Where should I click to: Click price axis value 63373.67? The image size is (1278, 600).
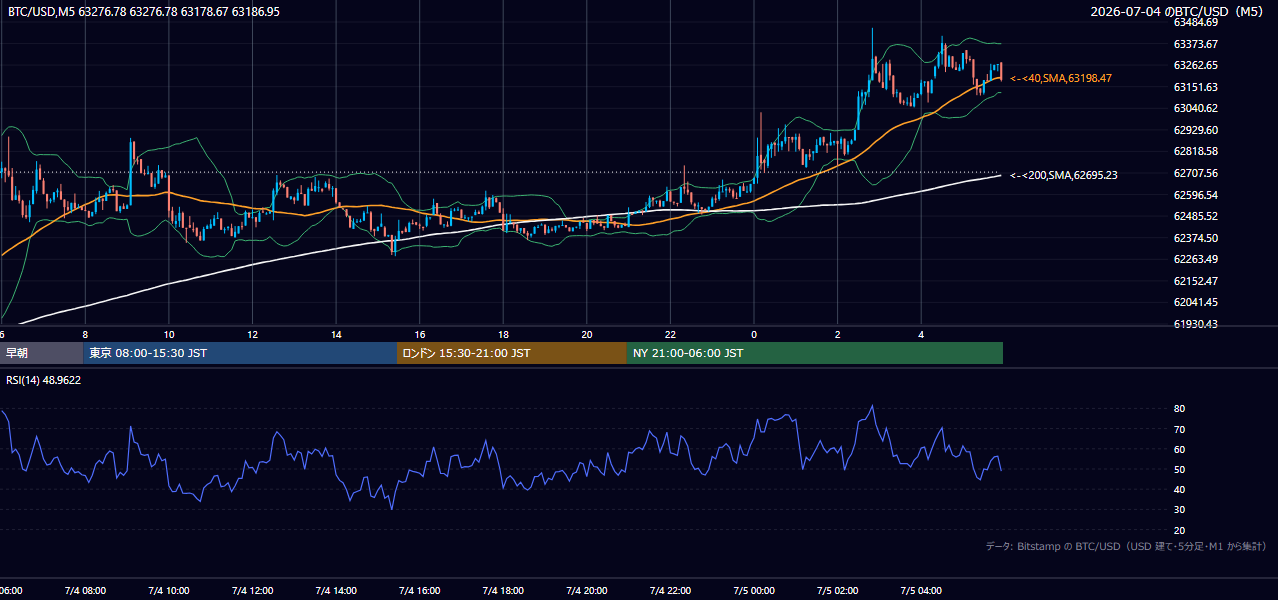click(1195, 44)
